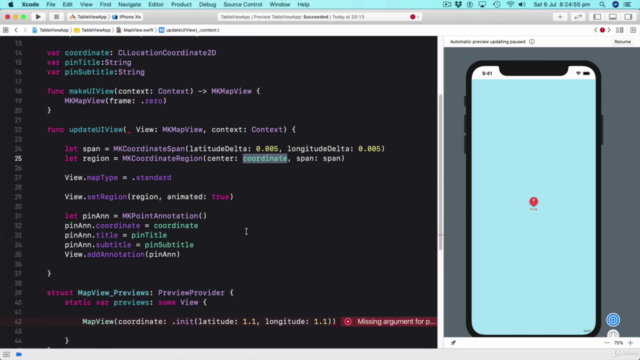Open Dropbox menu bar icon
Screen dimensions: 640x360
click(458, 4)
